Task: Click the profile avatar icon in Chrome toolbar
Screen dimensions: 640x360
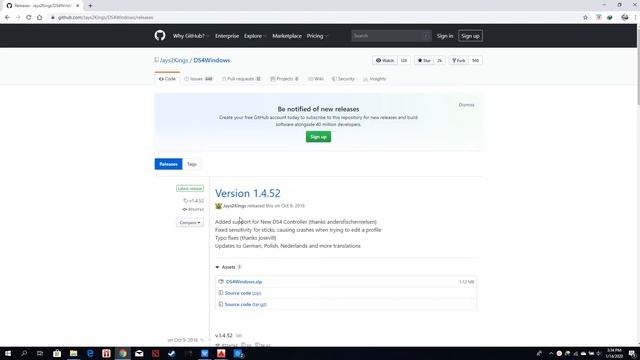Action: point(624,18)
